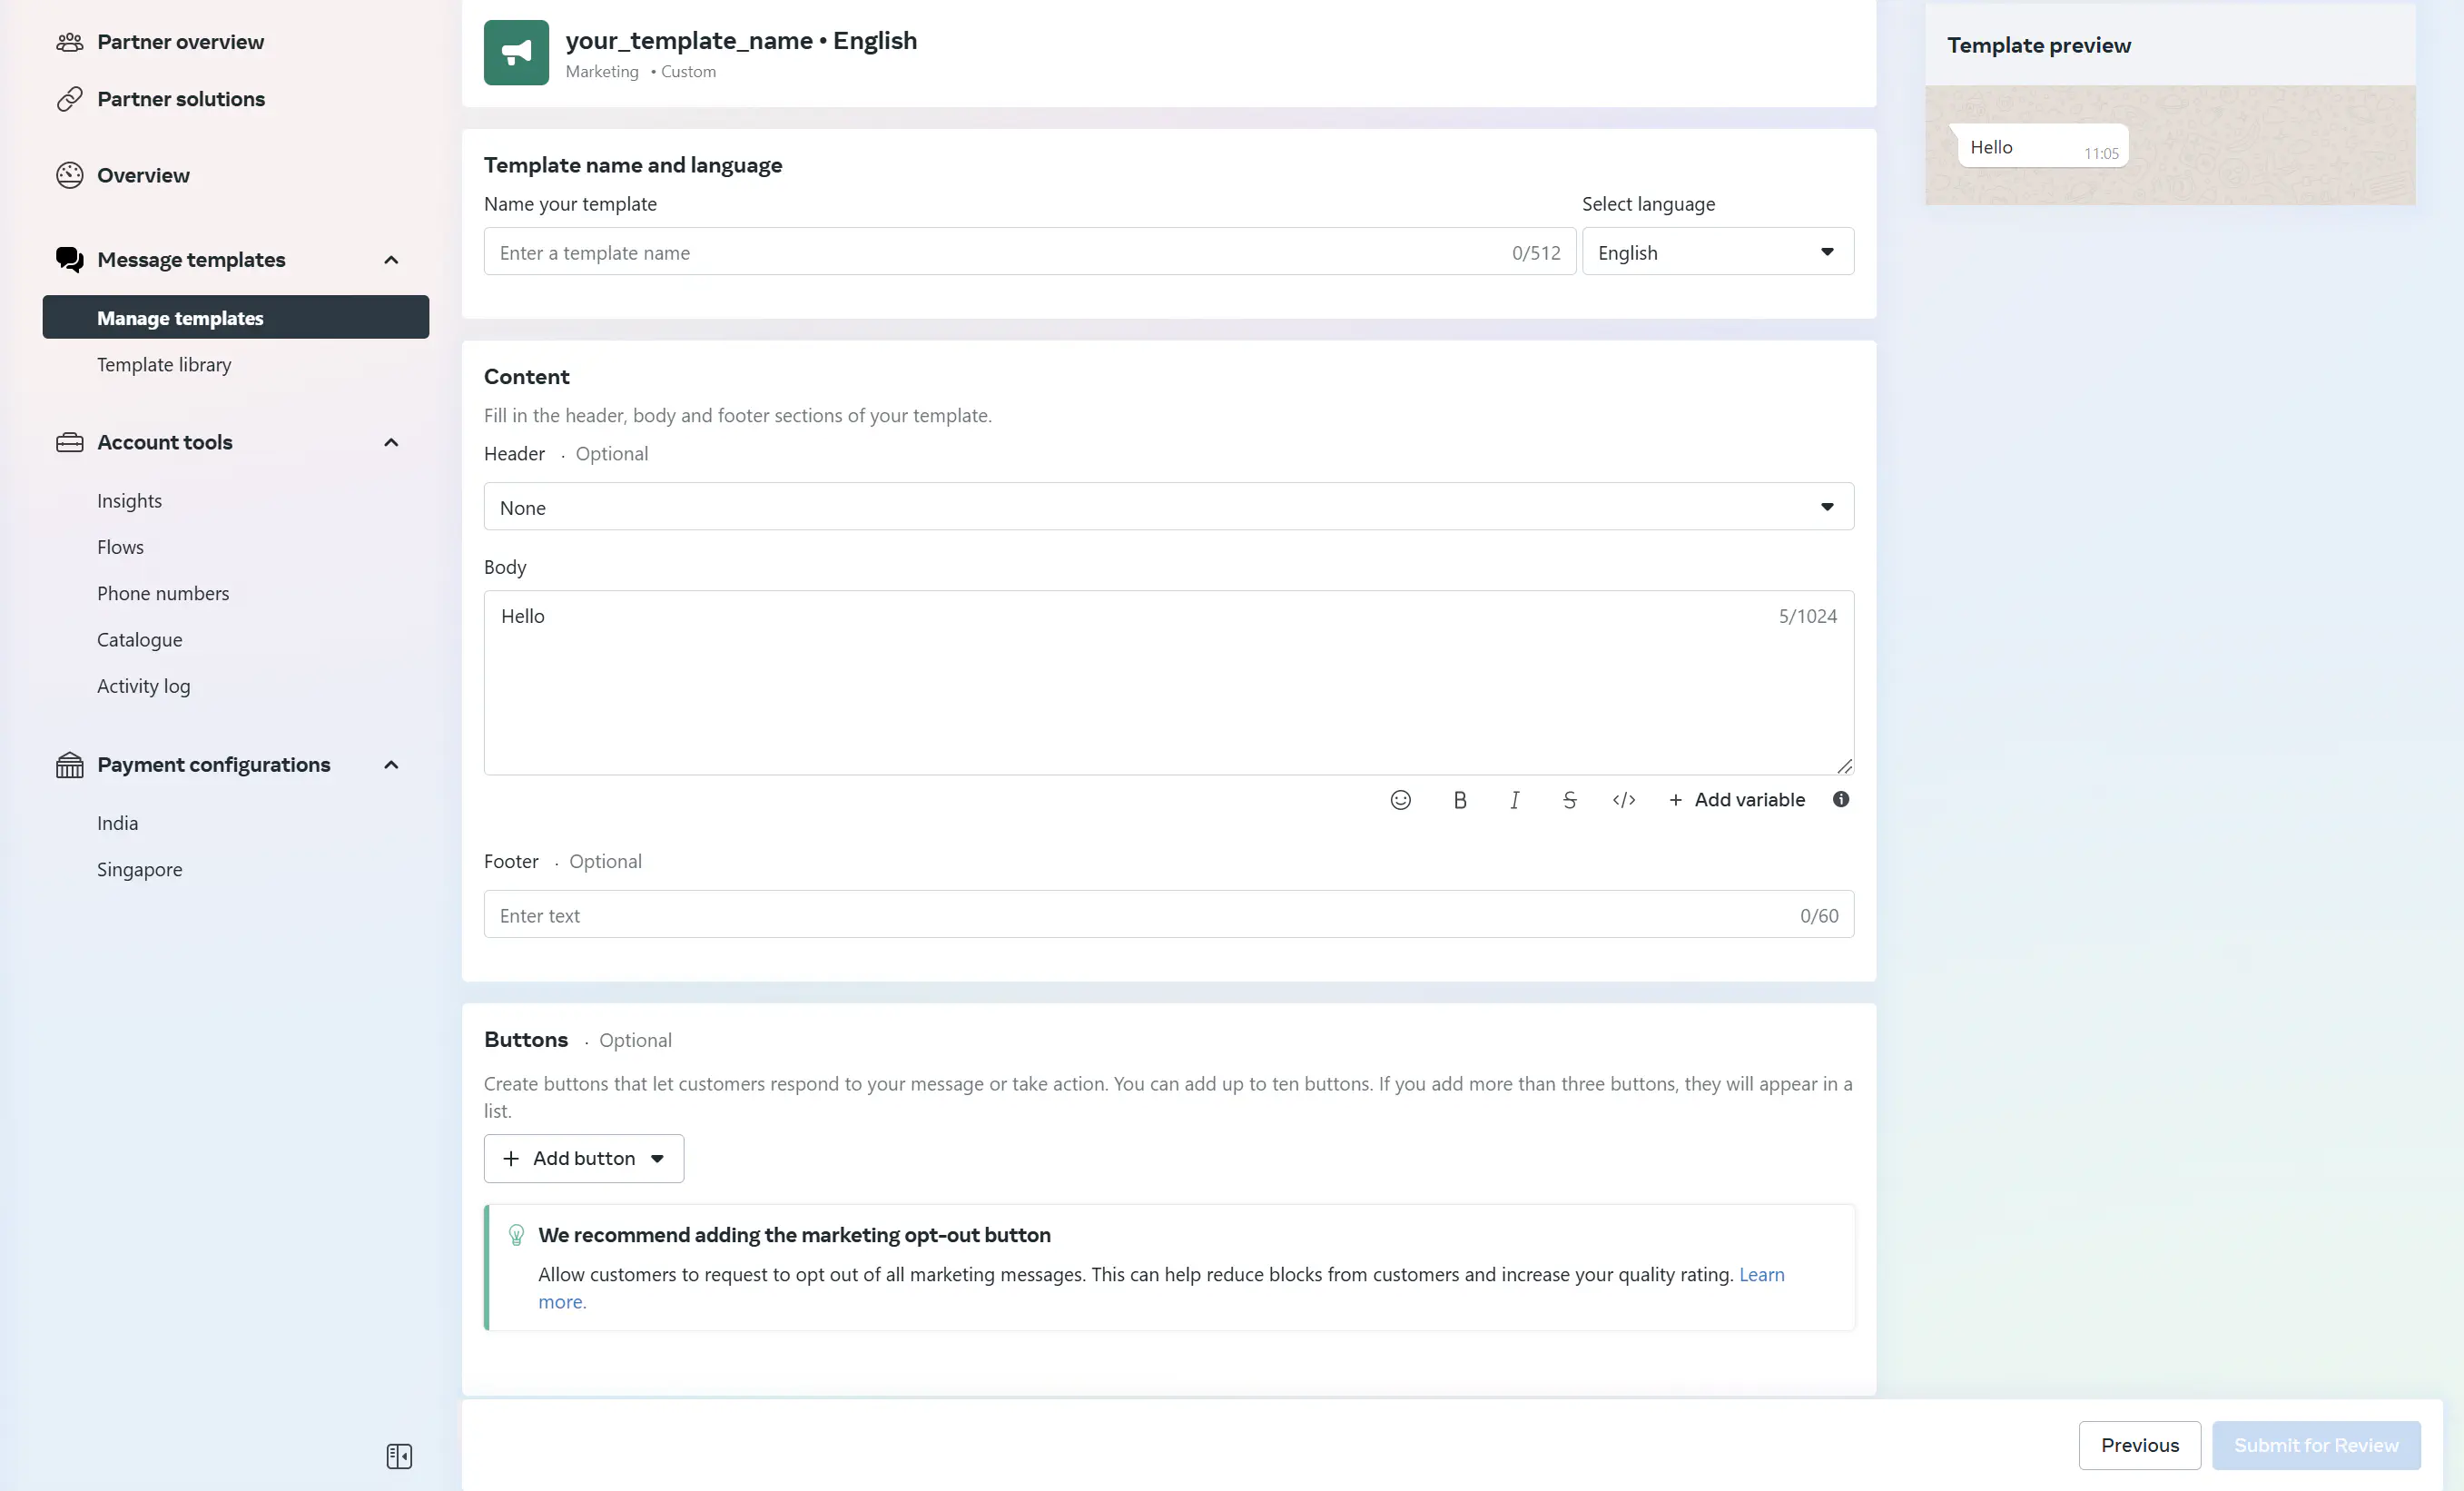The width and height of the screenshot is (2464, 1491).
Task: Apply strikethrough formatting to body text
Action: point(1569,799)
